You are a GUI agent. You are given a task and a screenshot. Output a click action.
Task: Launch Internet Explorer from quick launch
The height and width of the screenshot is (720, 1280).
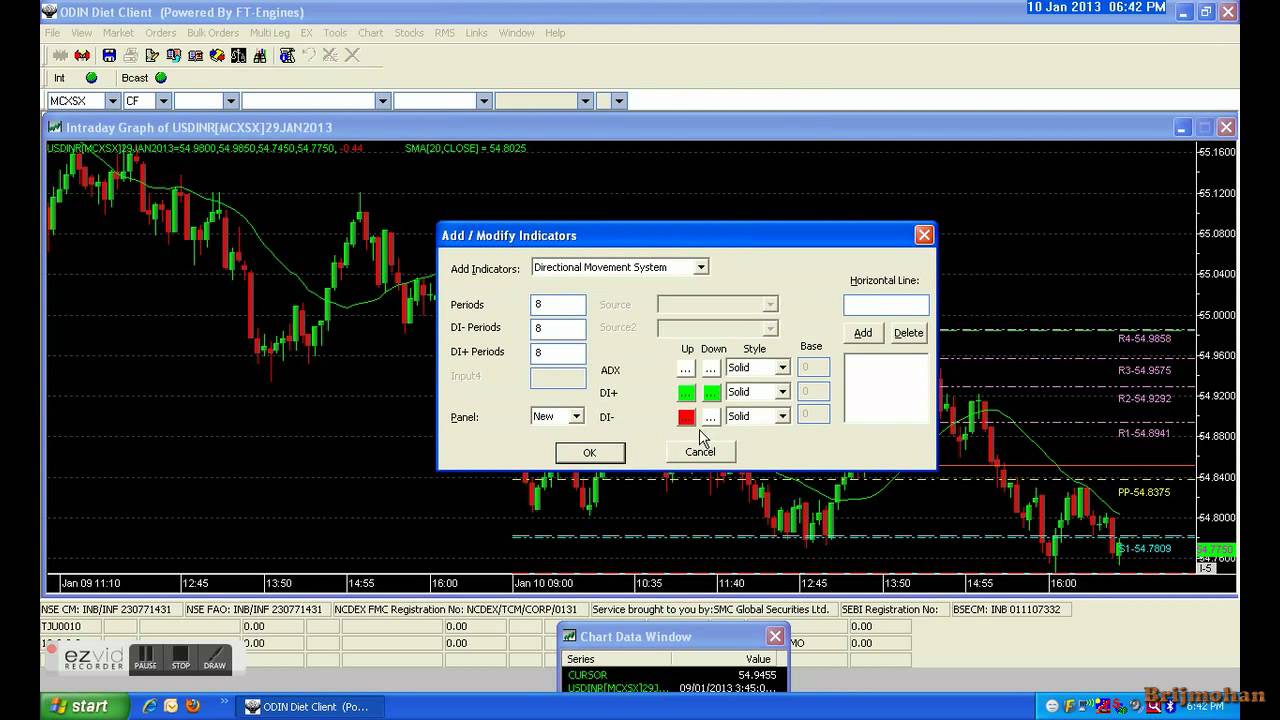[x=150, y=706]
